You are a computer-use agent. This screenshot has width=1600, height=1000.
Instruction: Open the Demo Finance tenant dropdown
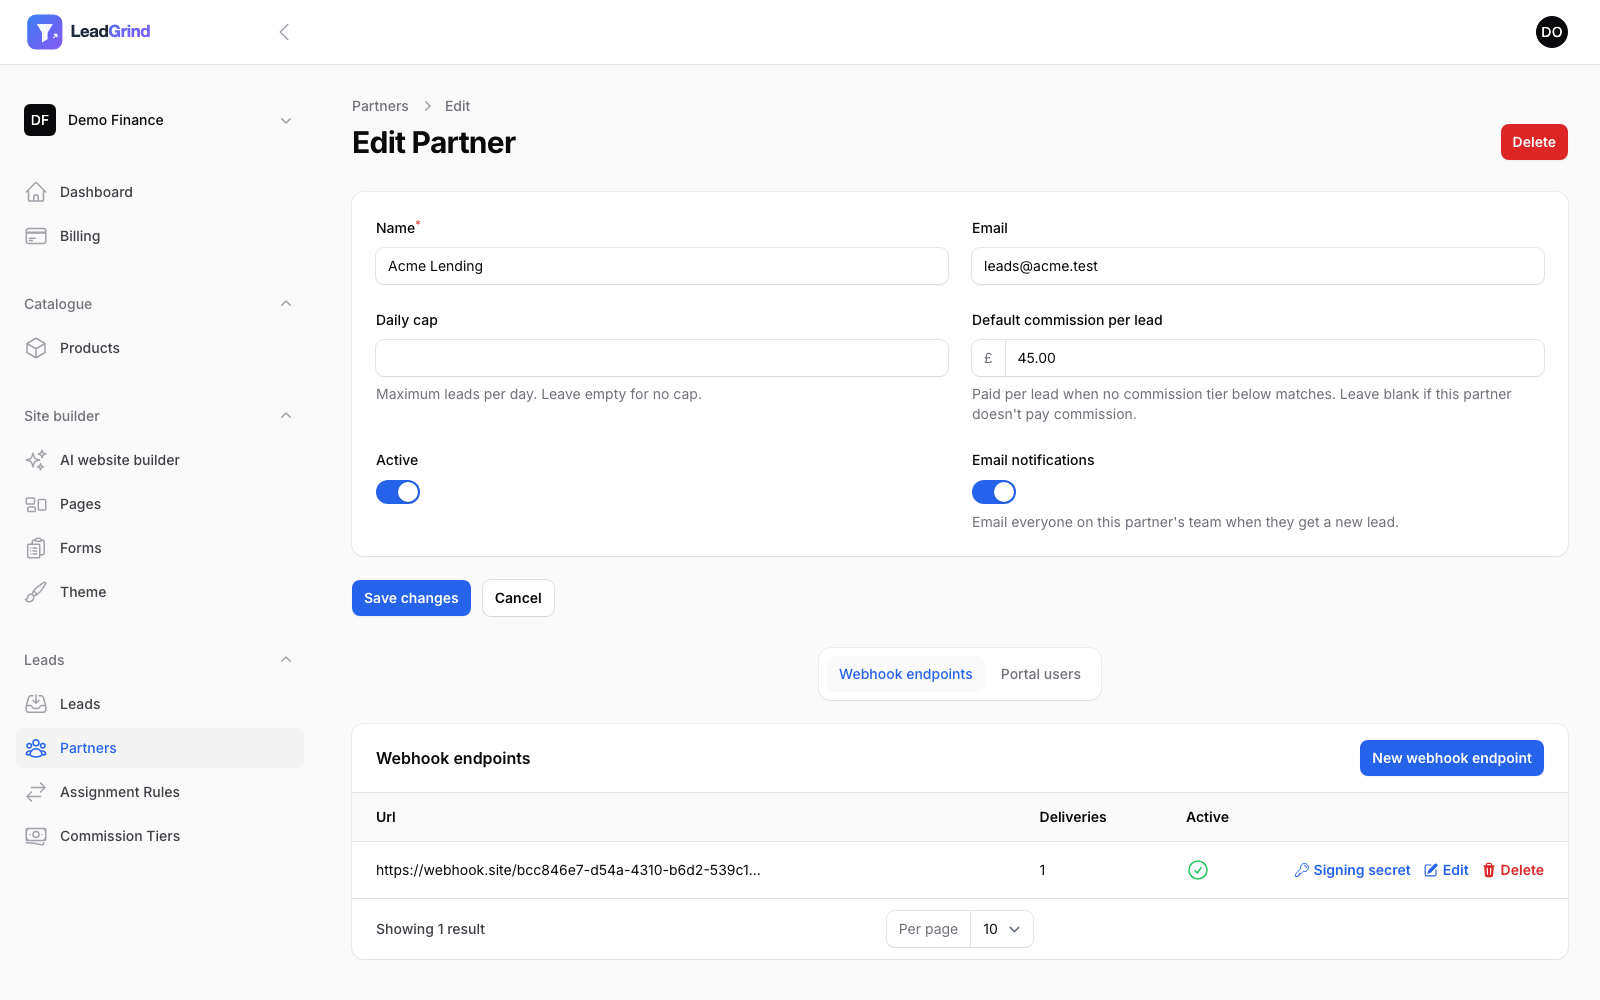[160, 120]
